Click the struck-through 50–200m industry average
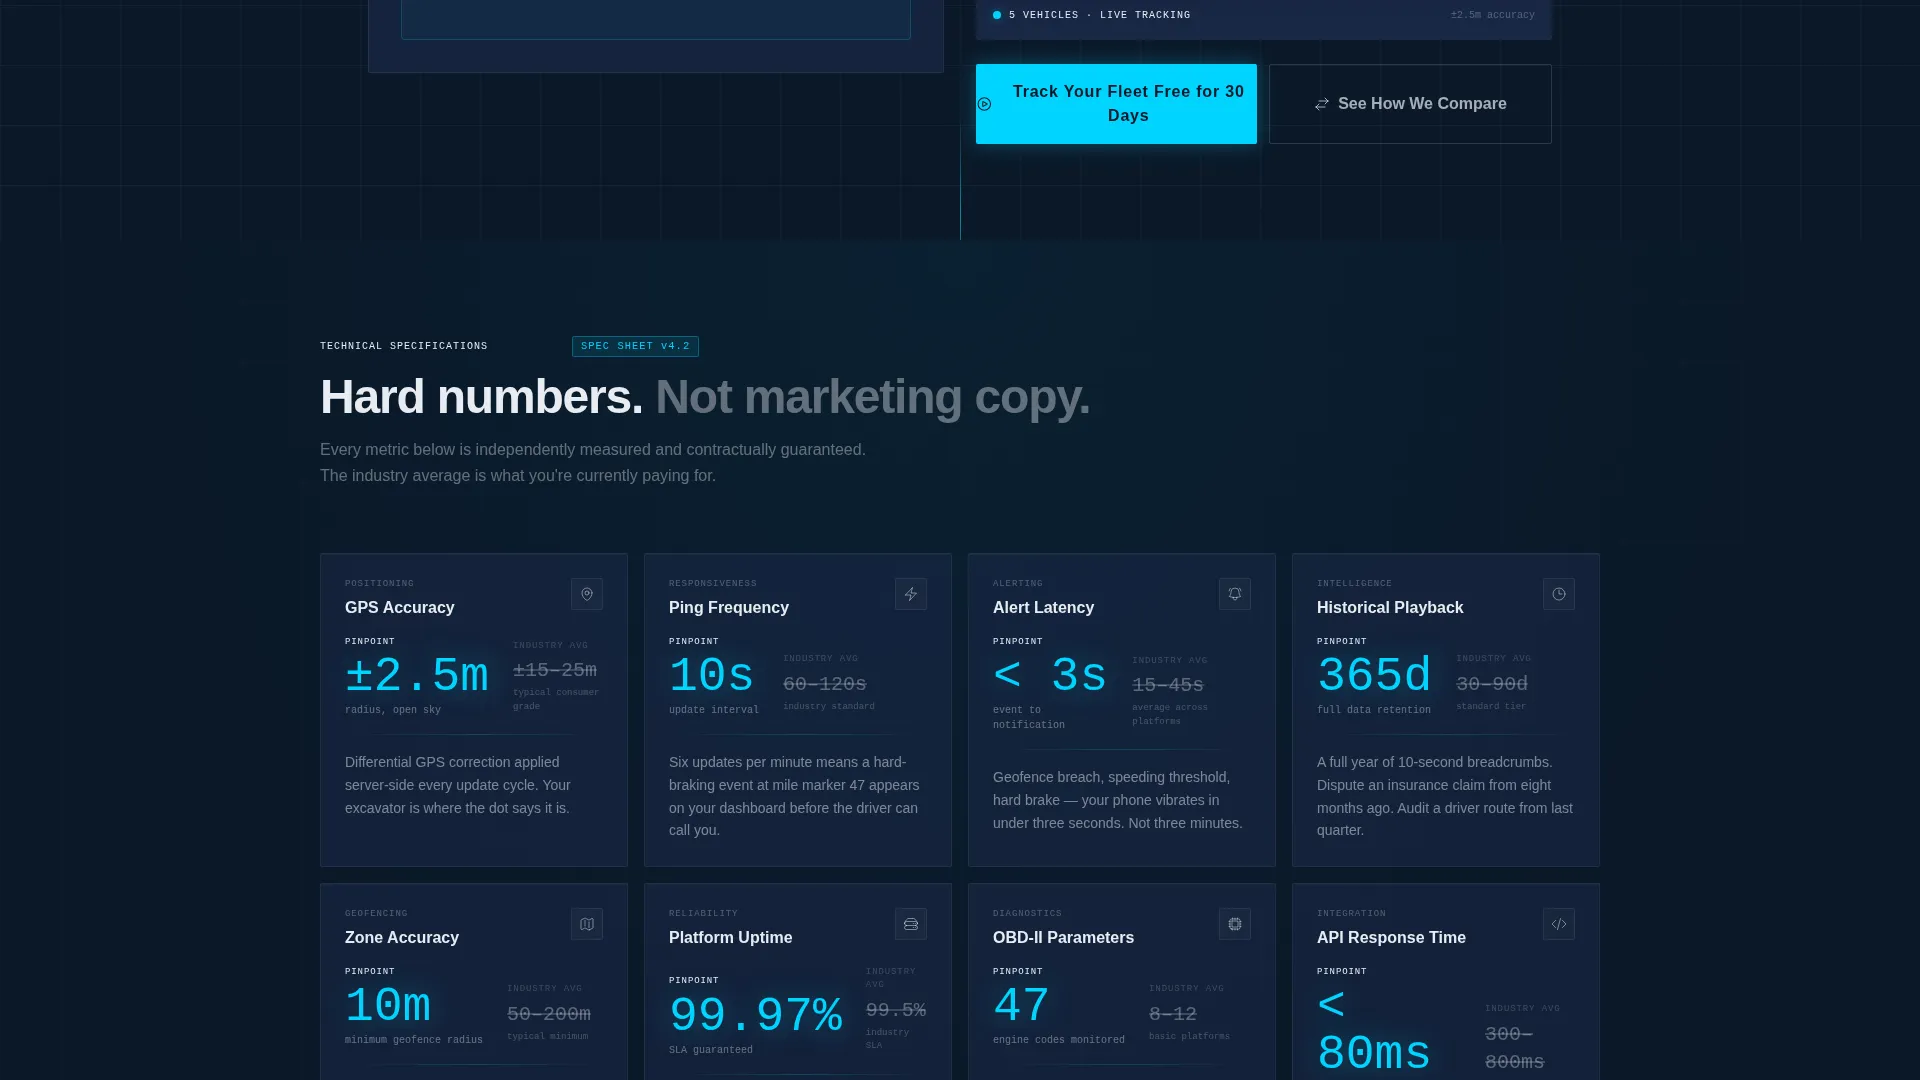This screenshot has height=1080, width=1920. coord(549,1014)
